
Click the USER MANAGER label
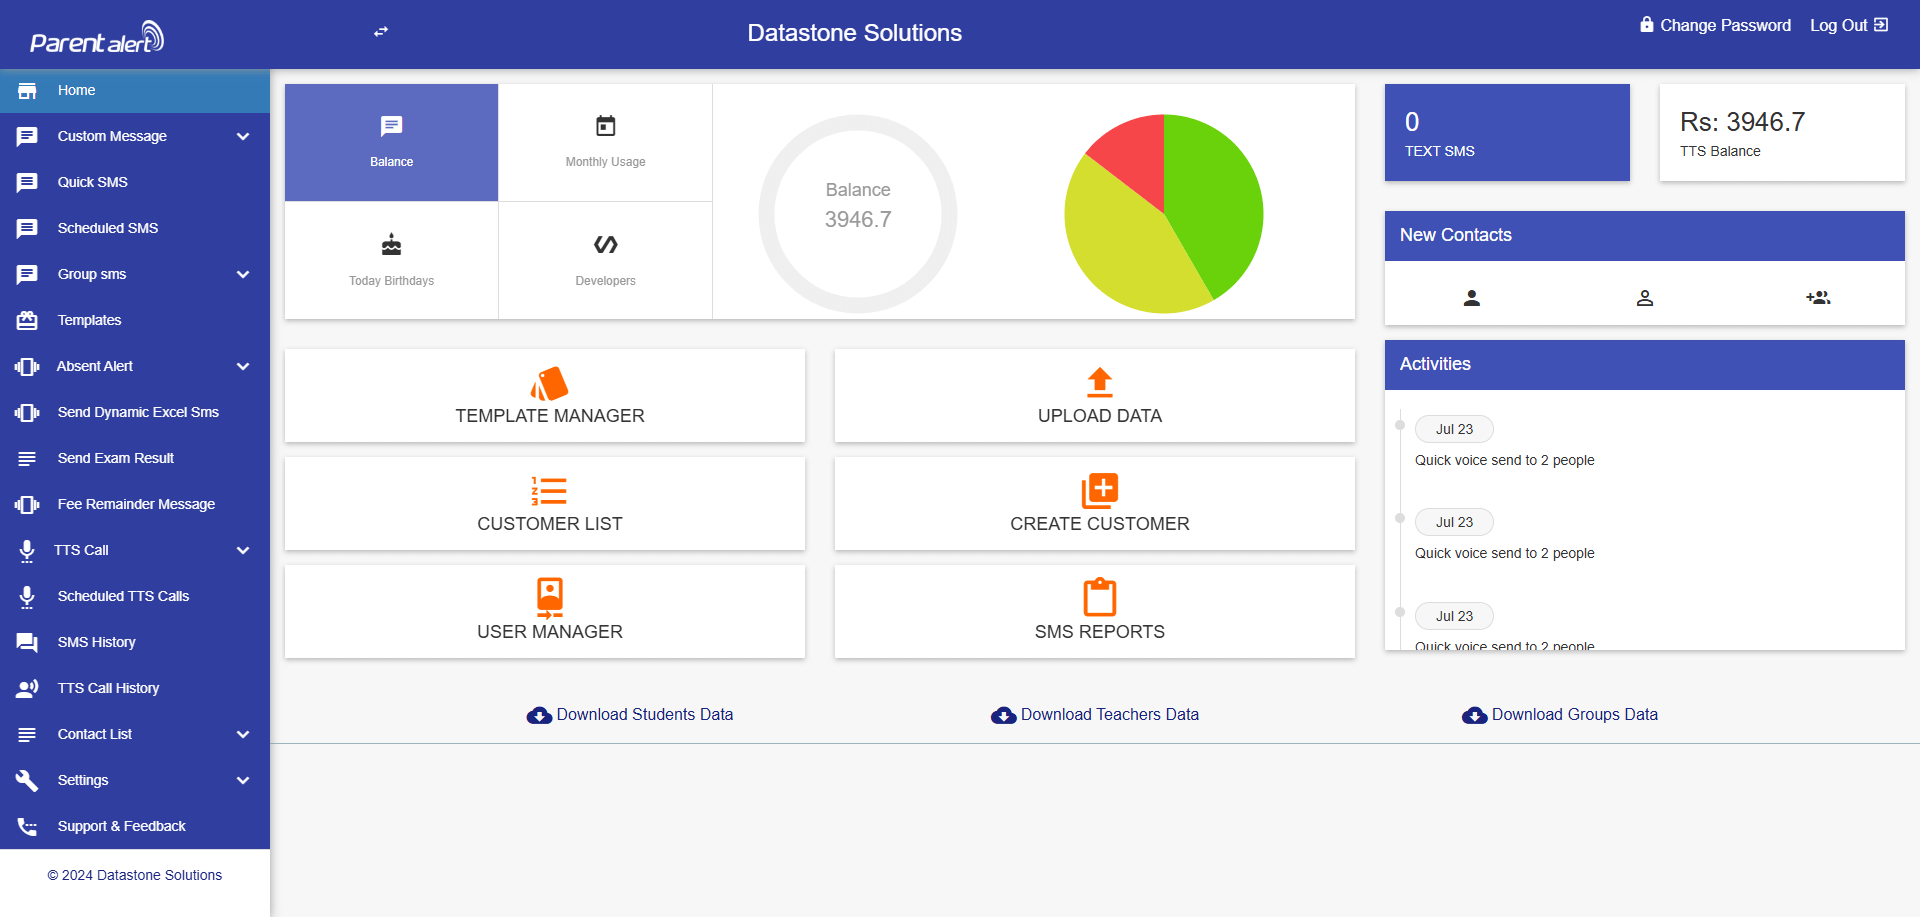[x=550, y=632]
